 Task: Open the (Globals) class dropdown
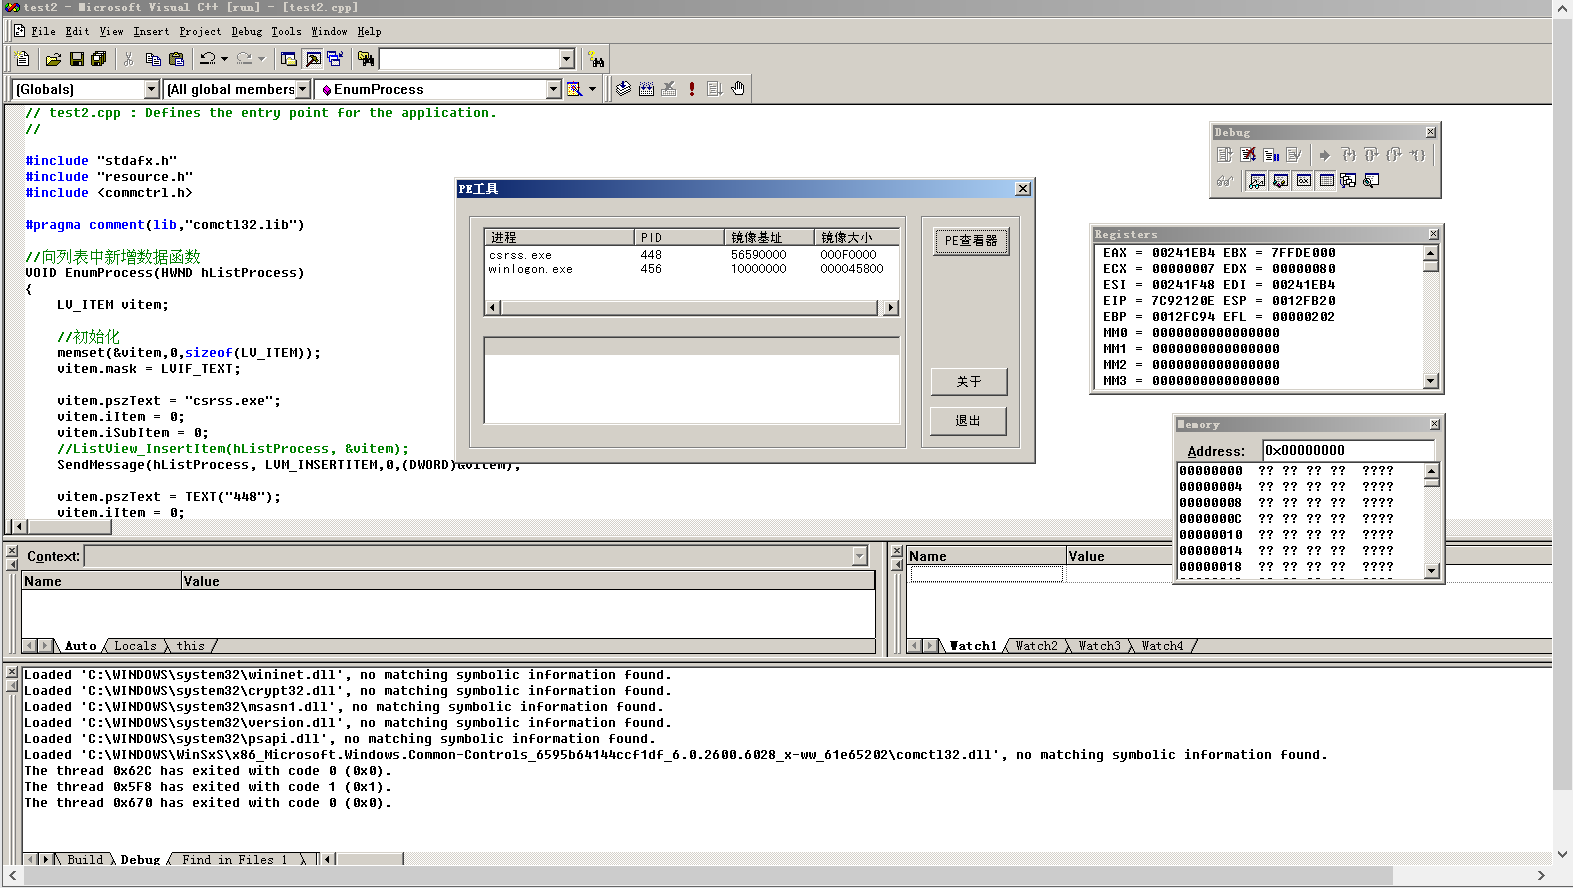point(152,89)
